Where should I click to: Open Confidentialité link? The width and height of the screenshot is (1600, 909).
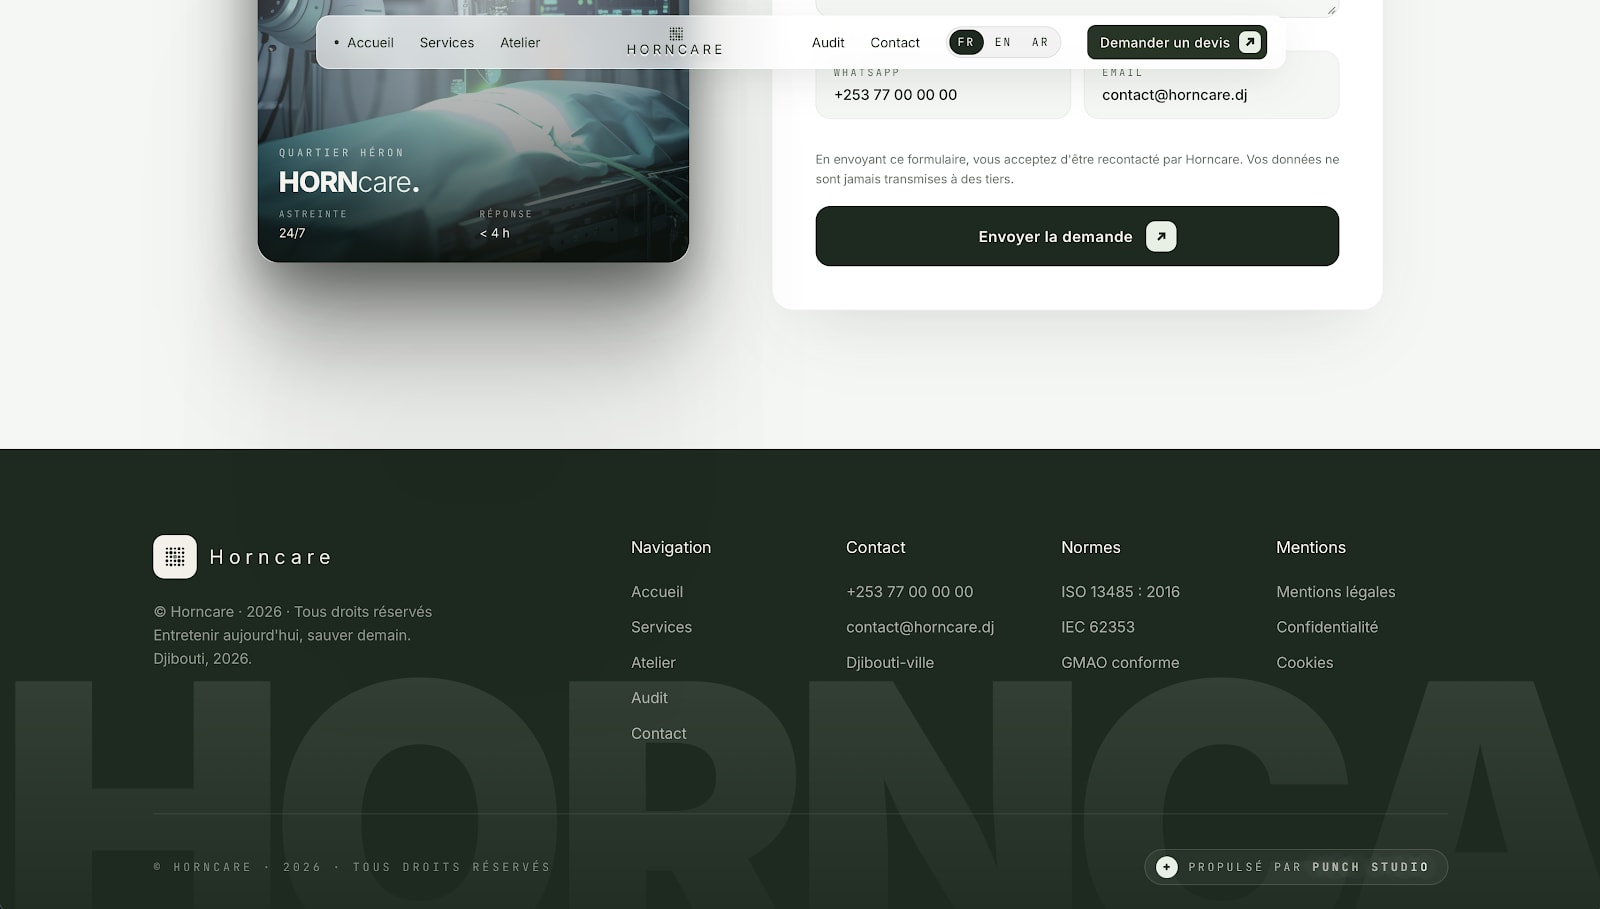coord(1327,627)
